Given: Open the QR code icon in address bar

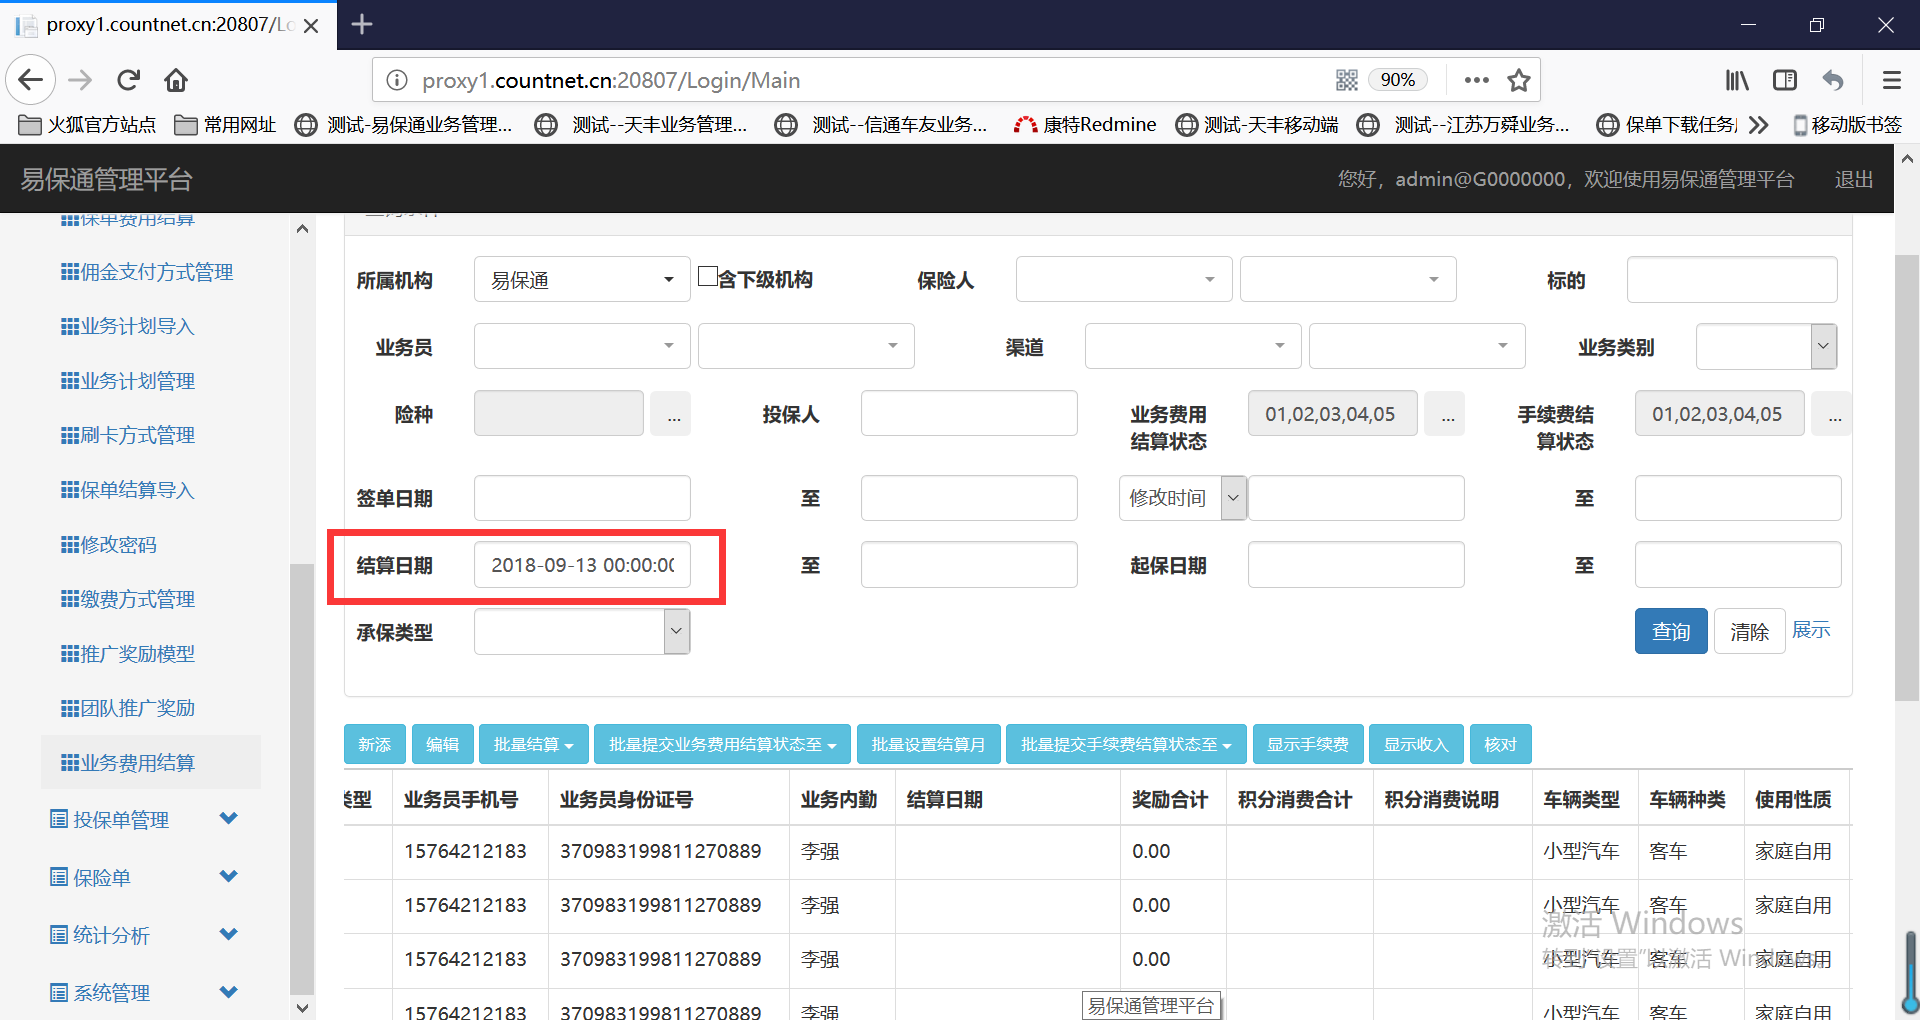Looking at the screenshot, I should (1347, 80).
